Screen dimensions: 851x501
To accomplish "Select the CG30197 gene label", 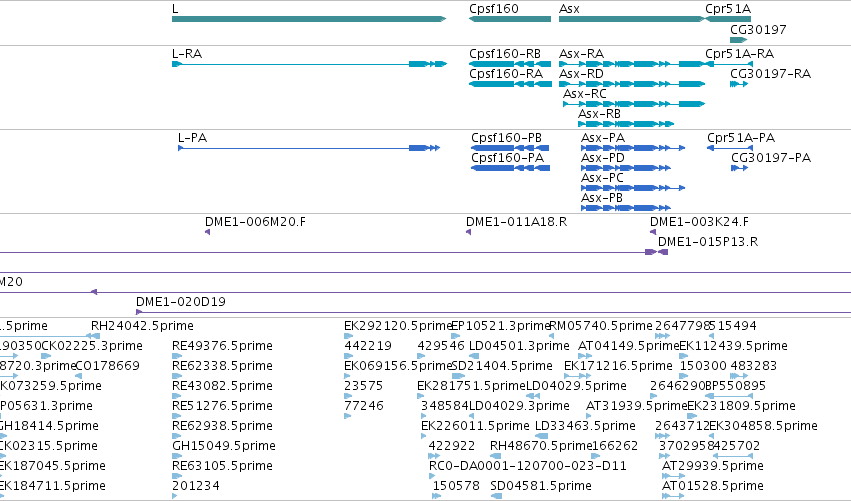I will click(x=758, y=30).
